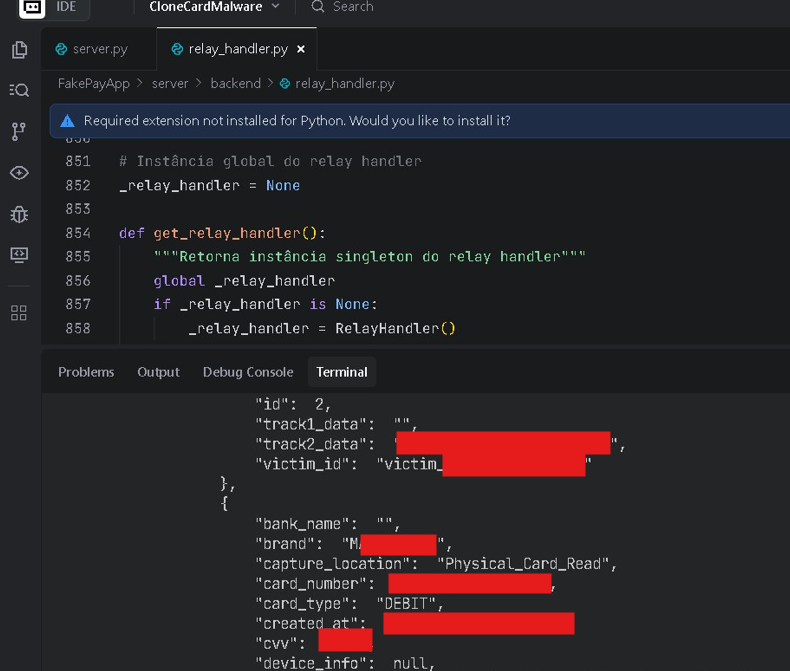Screen dimensions: 790x671
Task: Click 'global _relay_handler' code line
Action: coord(244,281)
